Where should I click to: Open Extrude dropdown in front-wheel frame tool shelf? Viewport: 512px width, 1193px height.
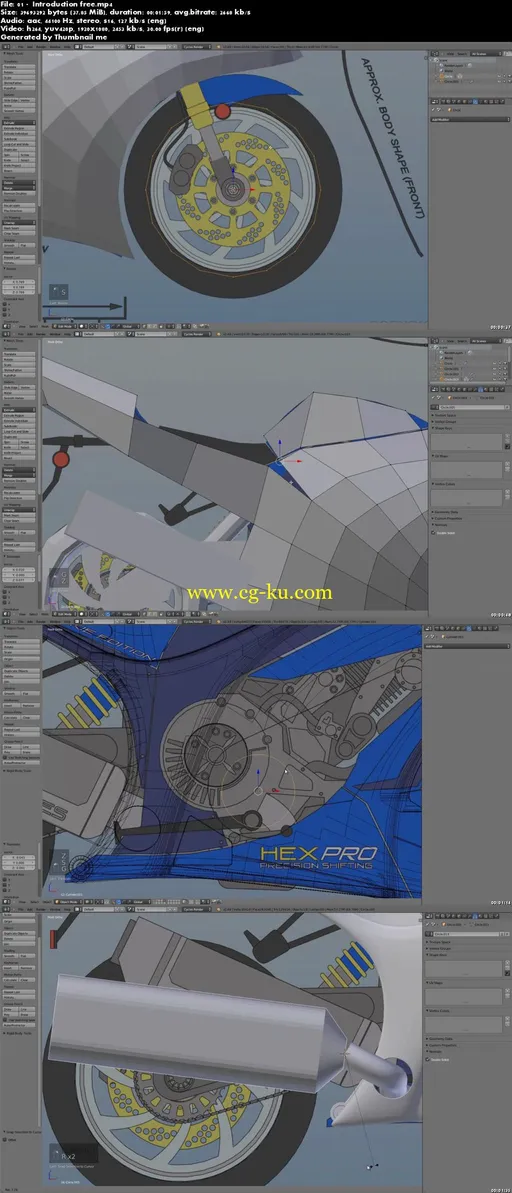19,122
